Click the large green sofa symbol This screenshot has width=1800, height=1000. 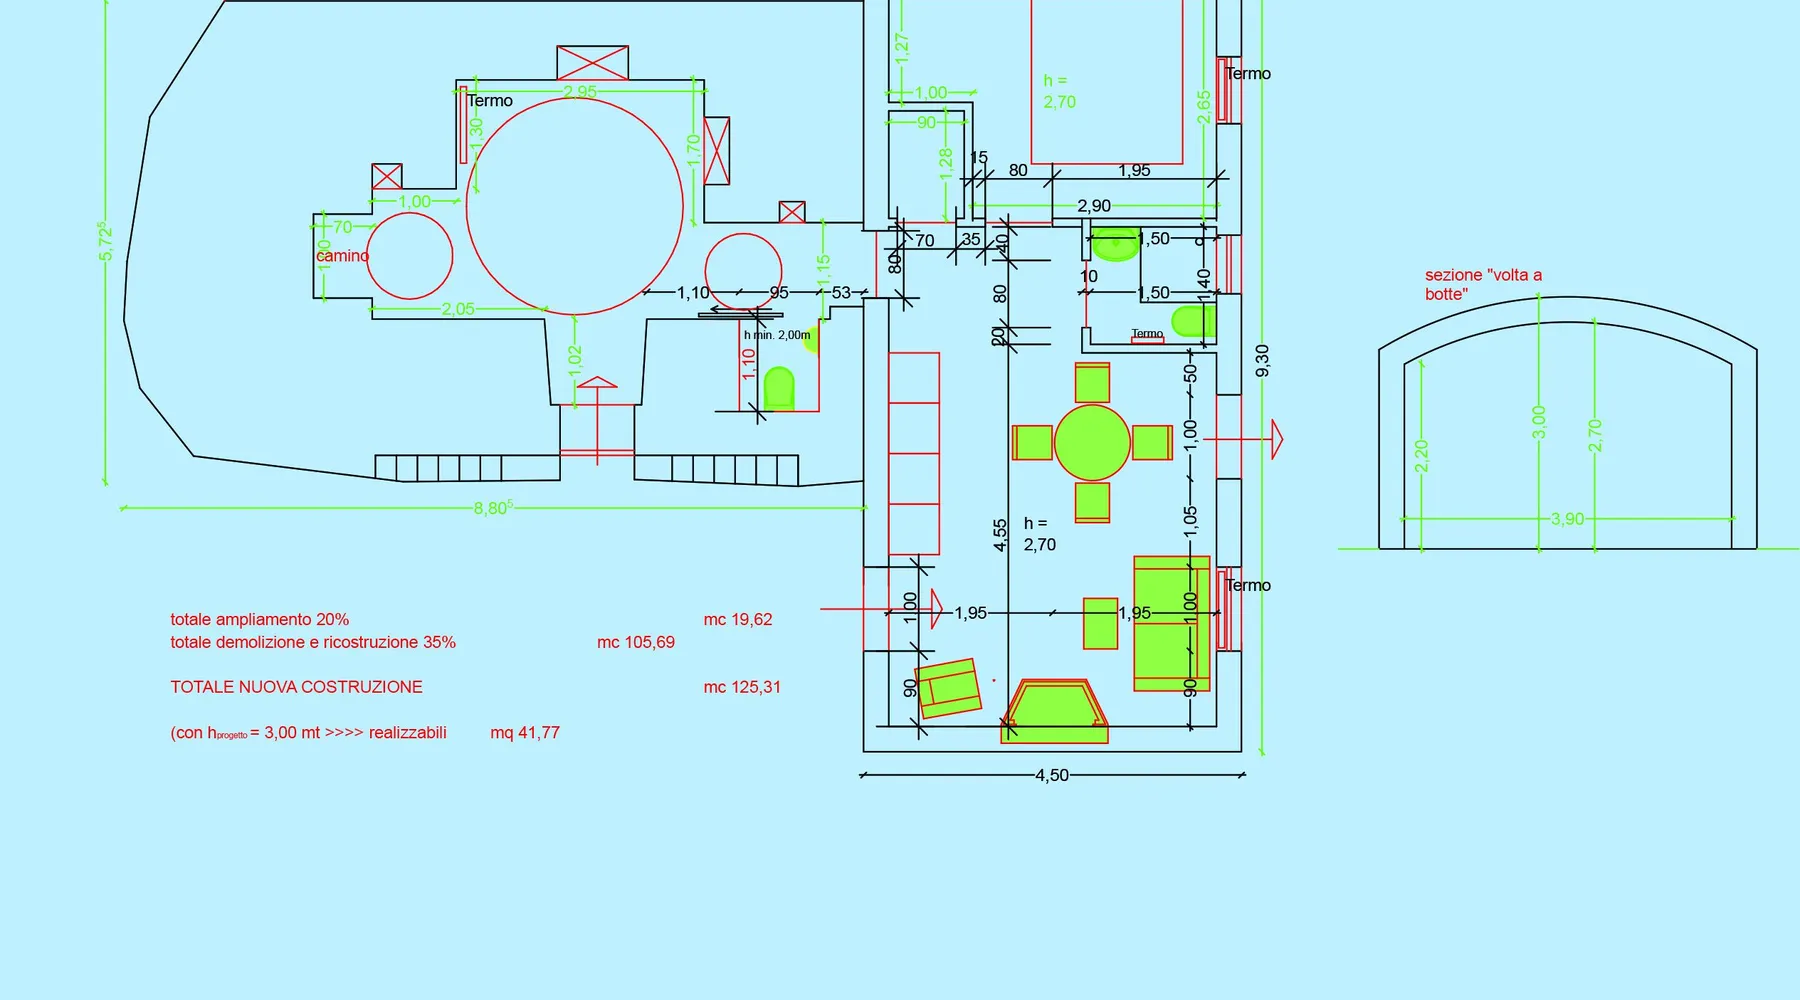(1171, 624)
